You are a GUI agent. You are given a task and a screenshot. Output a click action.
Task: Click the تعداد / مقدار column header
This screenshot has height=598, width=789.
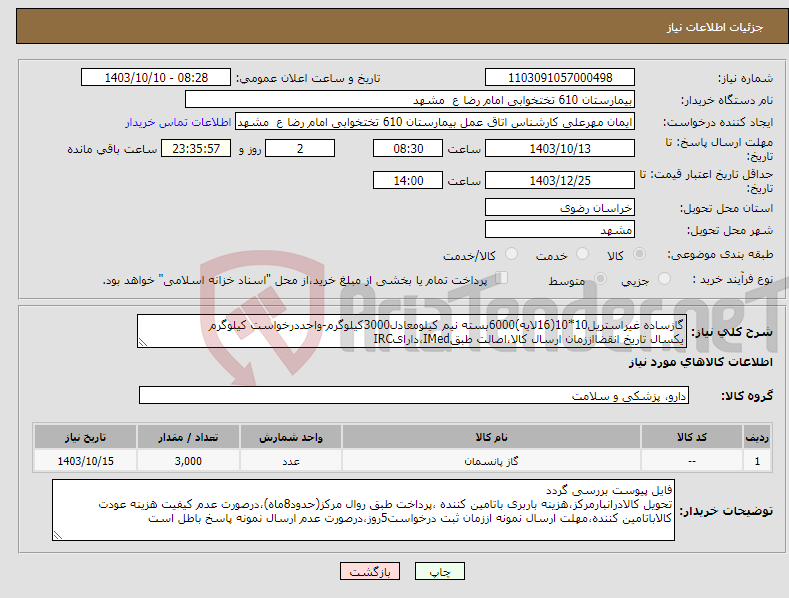[188, 437]
